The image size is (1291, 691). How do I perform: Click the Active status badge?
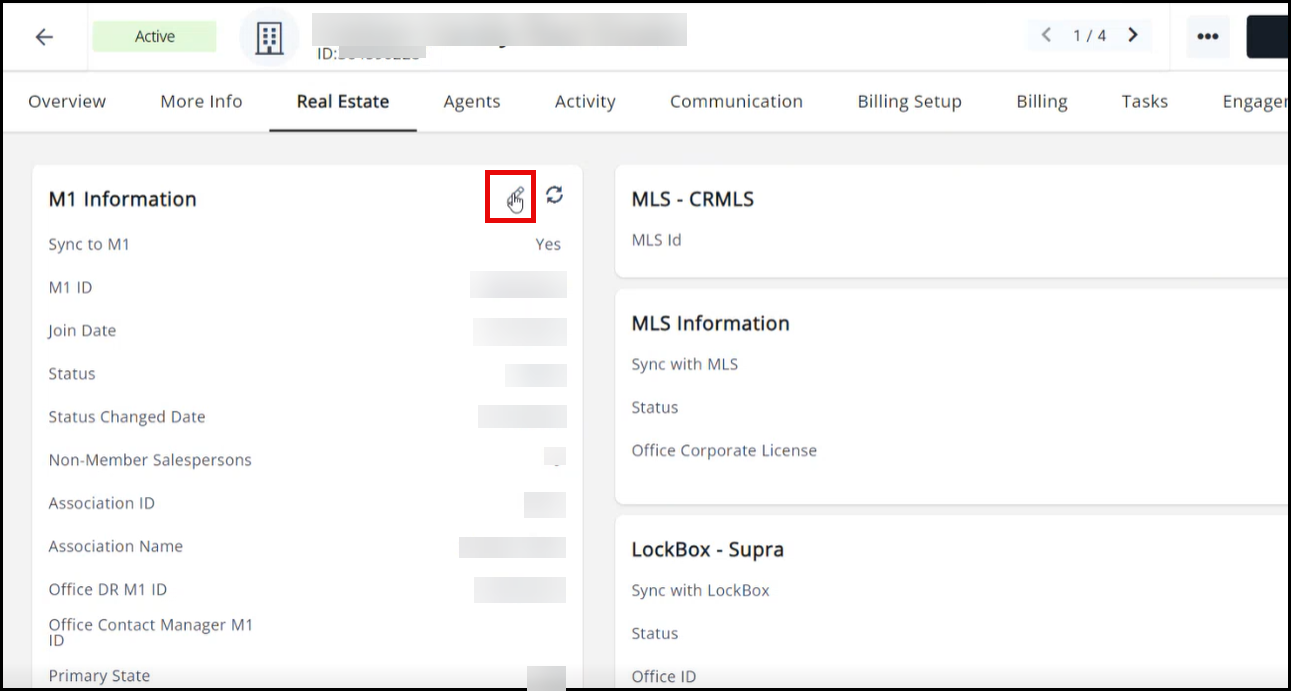point(155,37)
